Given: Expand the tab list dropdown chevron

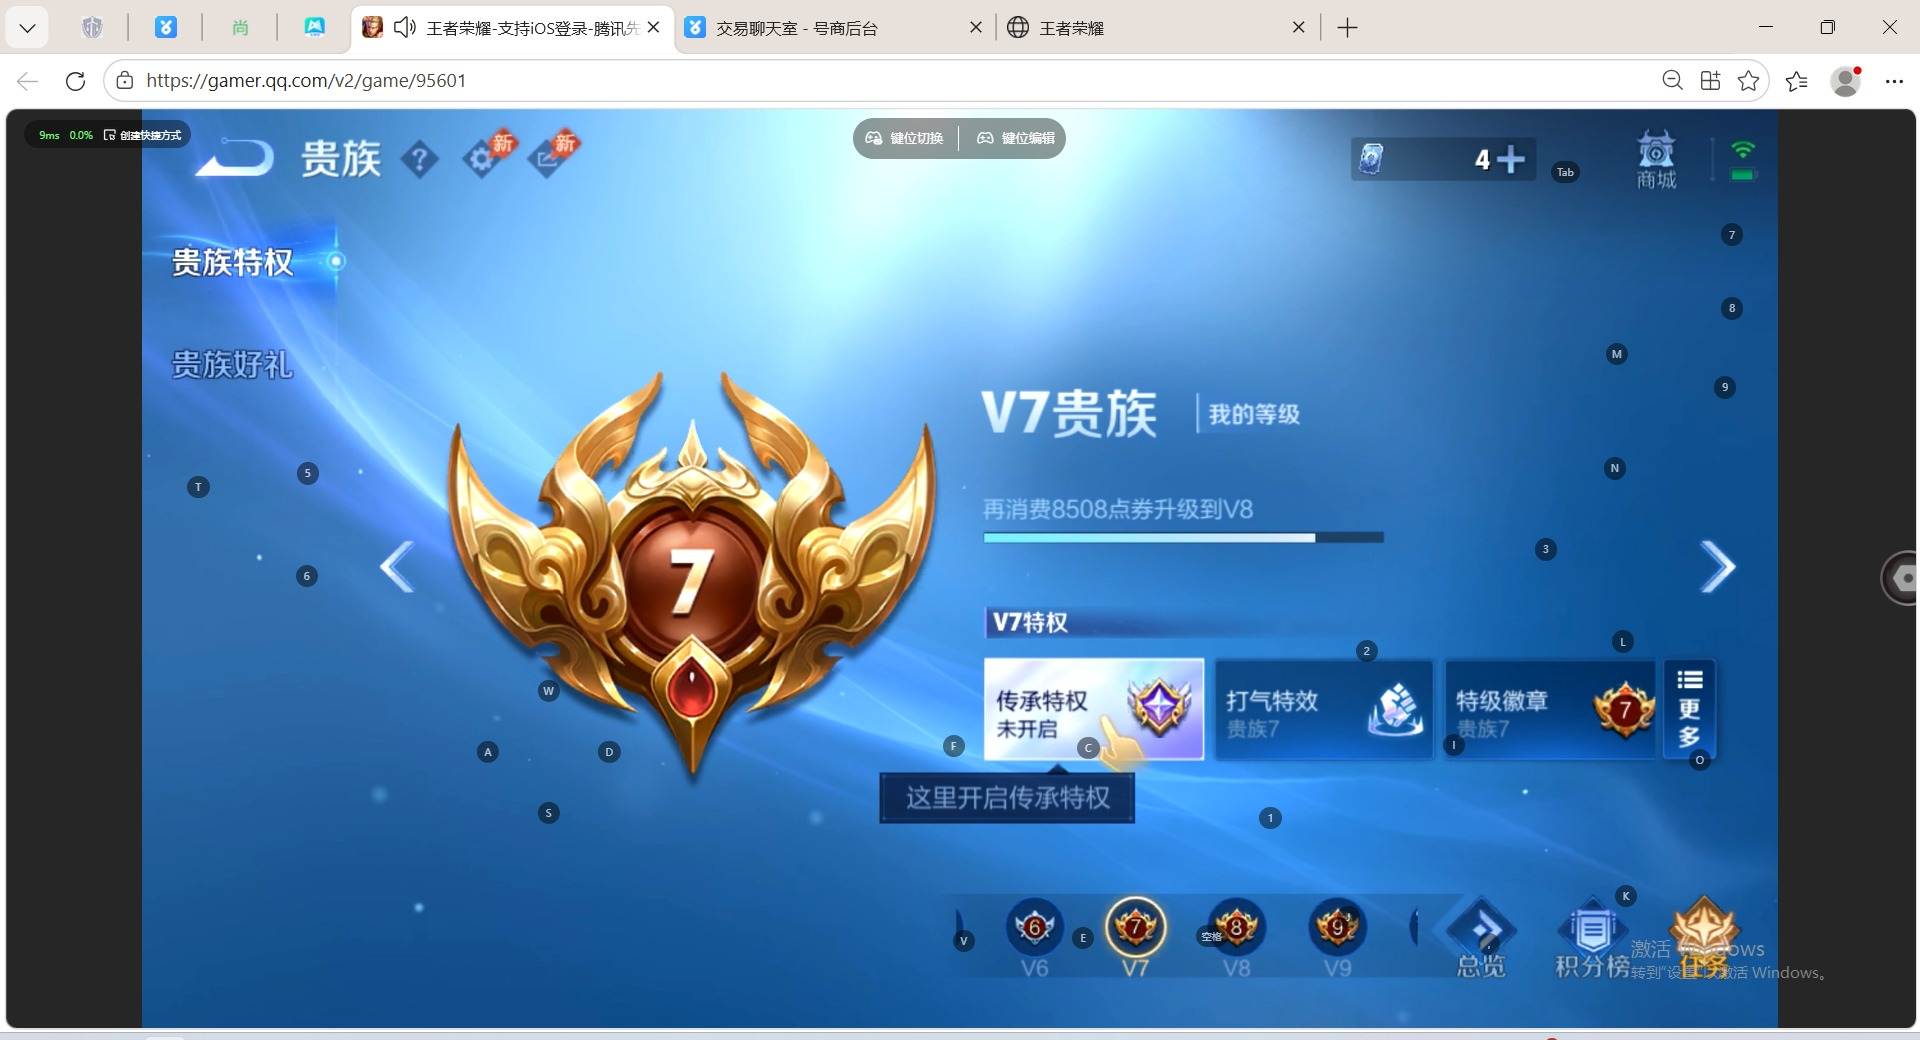Looking at the screenshot, I should 27,28.
